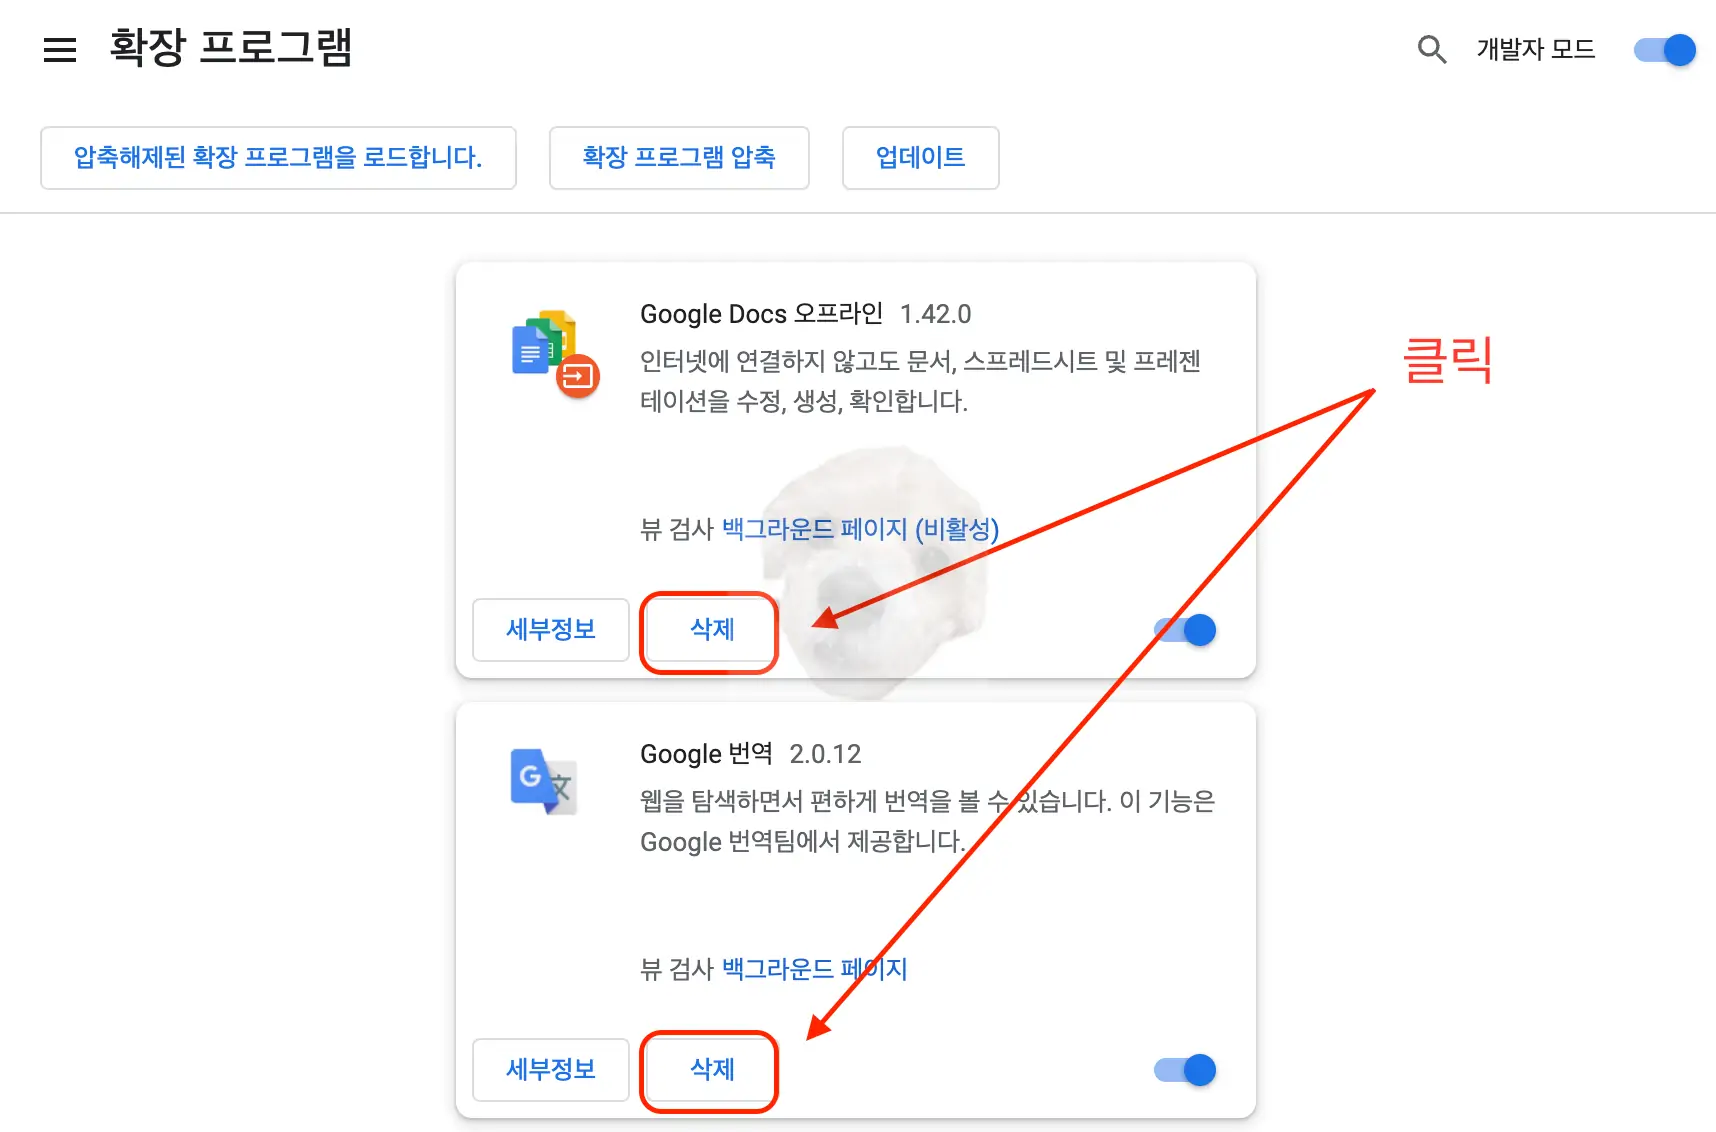Screen dimensions: 1716x1132
Task: Click the 개발자 모드 label text
Action: tap(1535, 50)
